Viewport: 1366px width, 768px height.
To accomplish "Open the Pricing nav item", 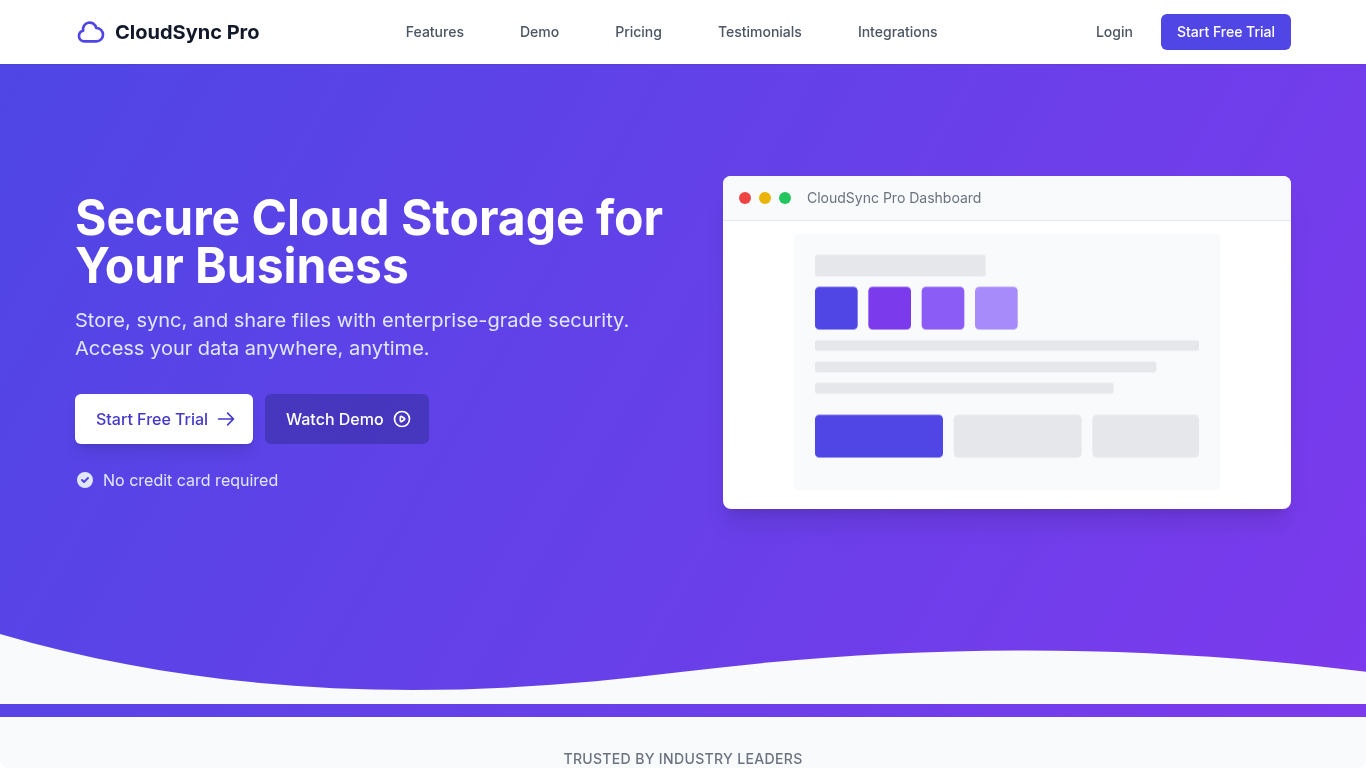I will click(x=638, y=32).
